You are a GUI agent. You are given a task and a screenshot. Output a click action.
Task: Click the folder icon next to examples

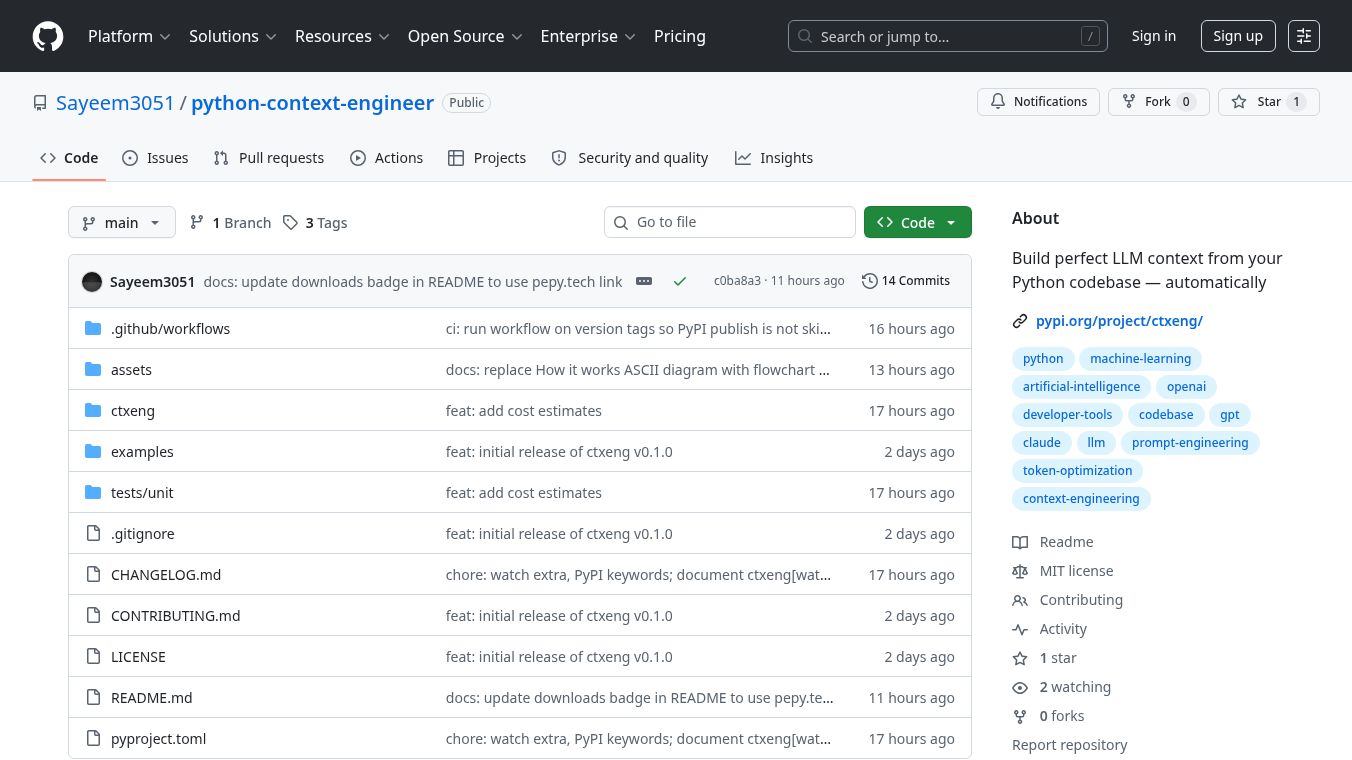(x=93, y=451)
